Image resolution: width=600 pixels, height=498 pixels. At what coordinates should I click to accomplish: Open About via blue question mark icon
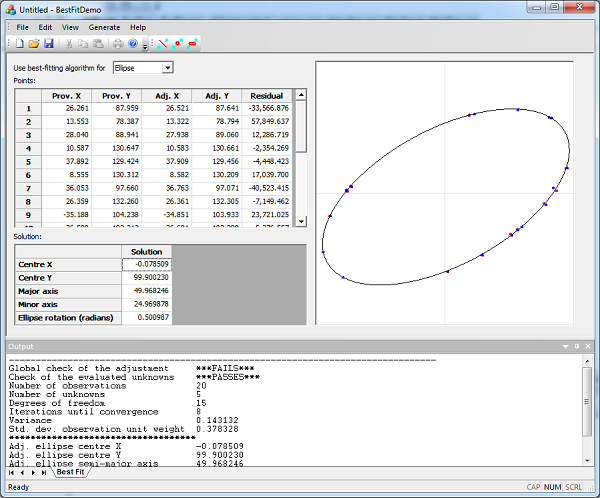pyautogui.click(x=133, y=44)
